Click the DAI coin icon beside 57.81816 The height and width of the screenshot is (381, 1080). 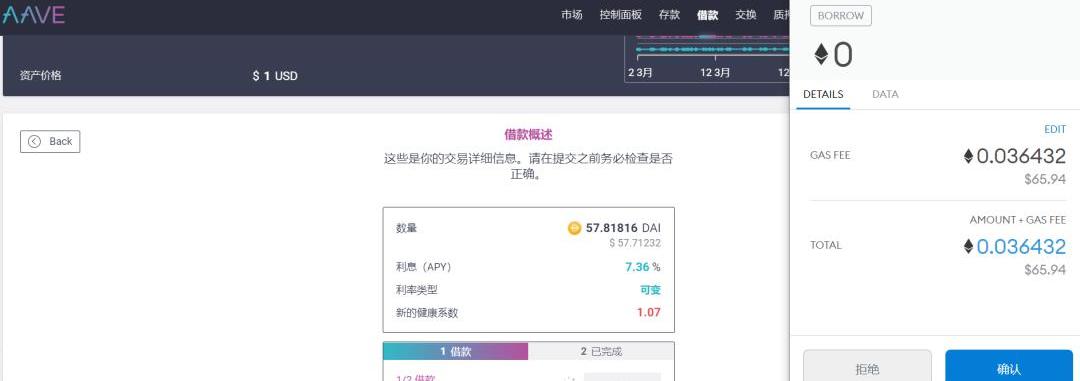click(x=574, y=228)
